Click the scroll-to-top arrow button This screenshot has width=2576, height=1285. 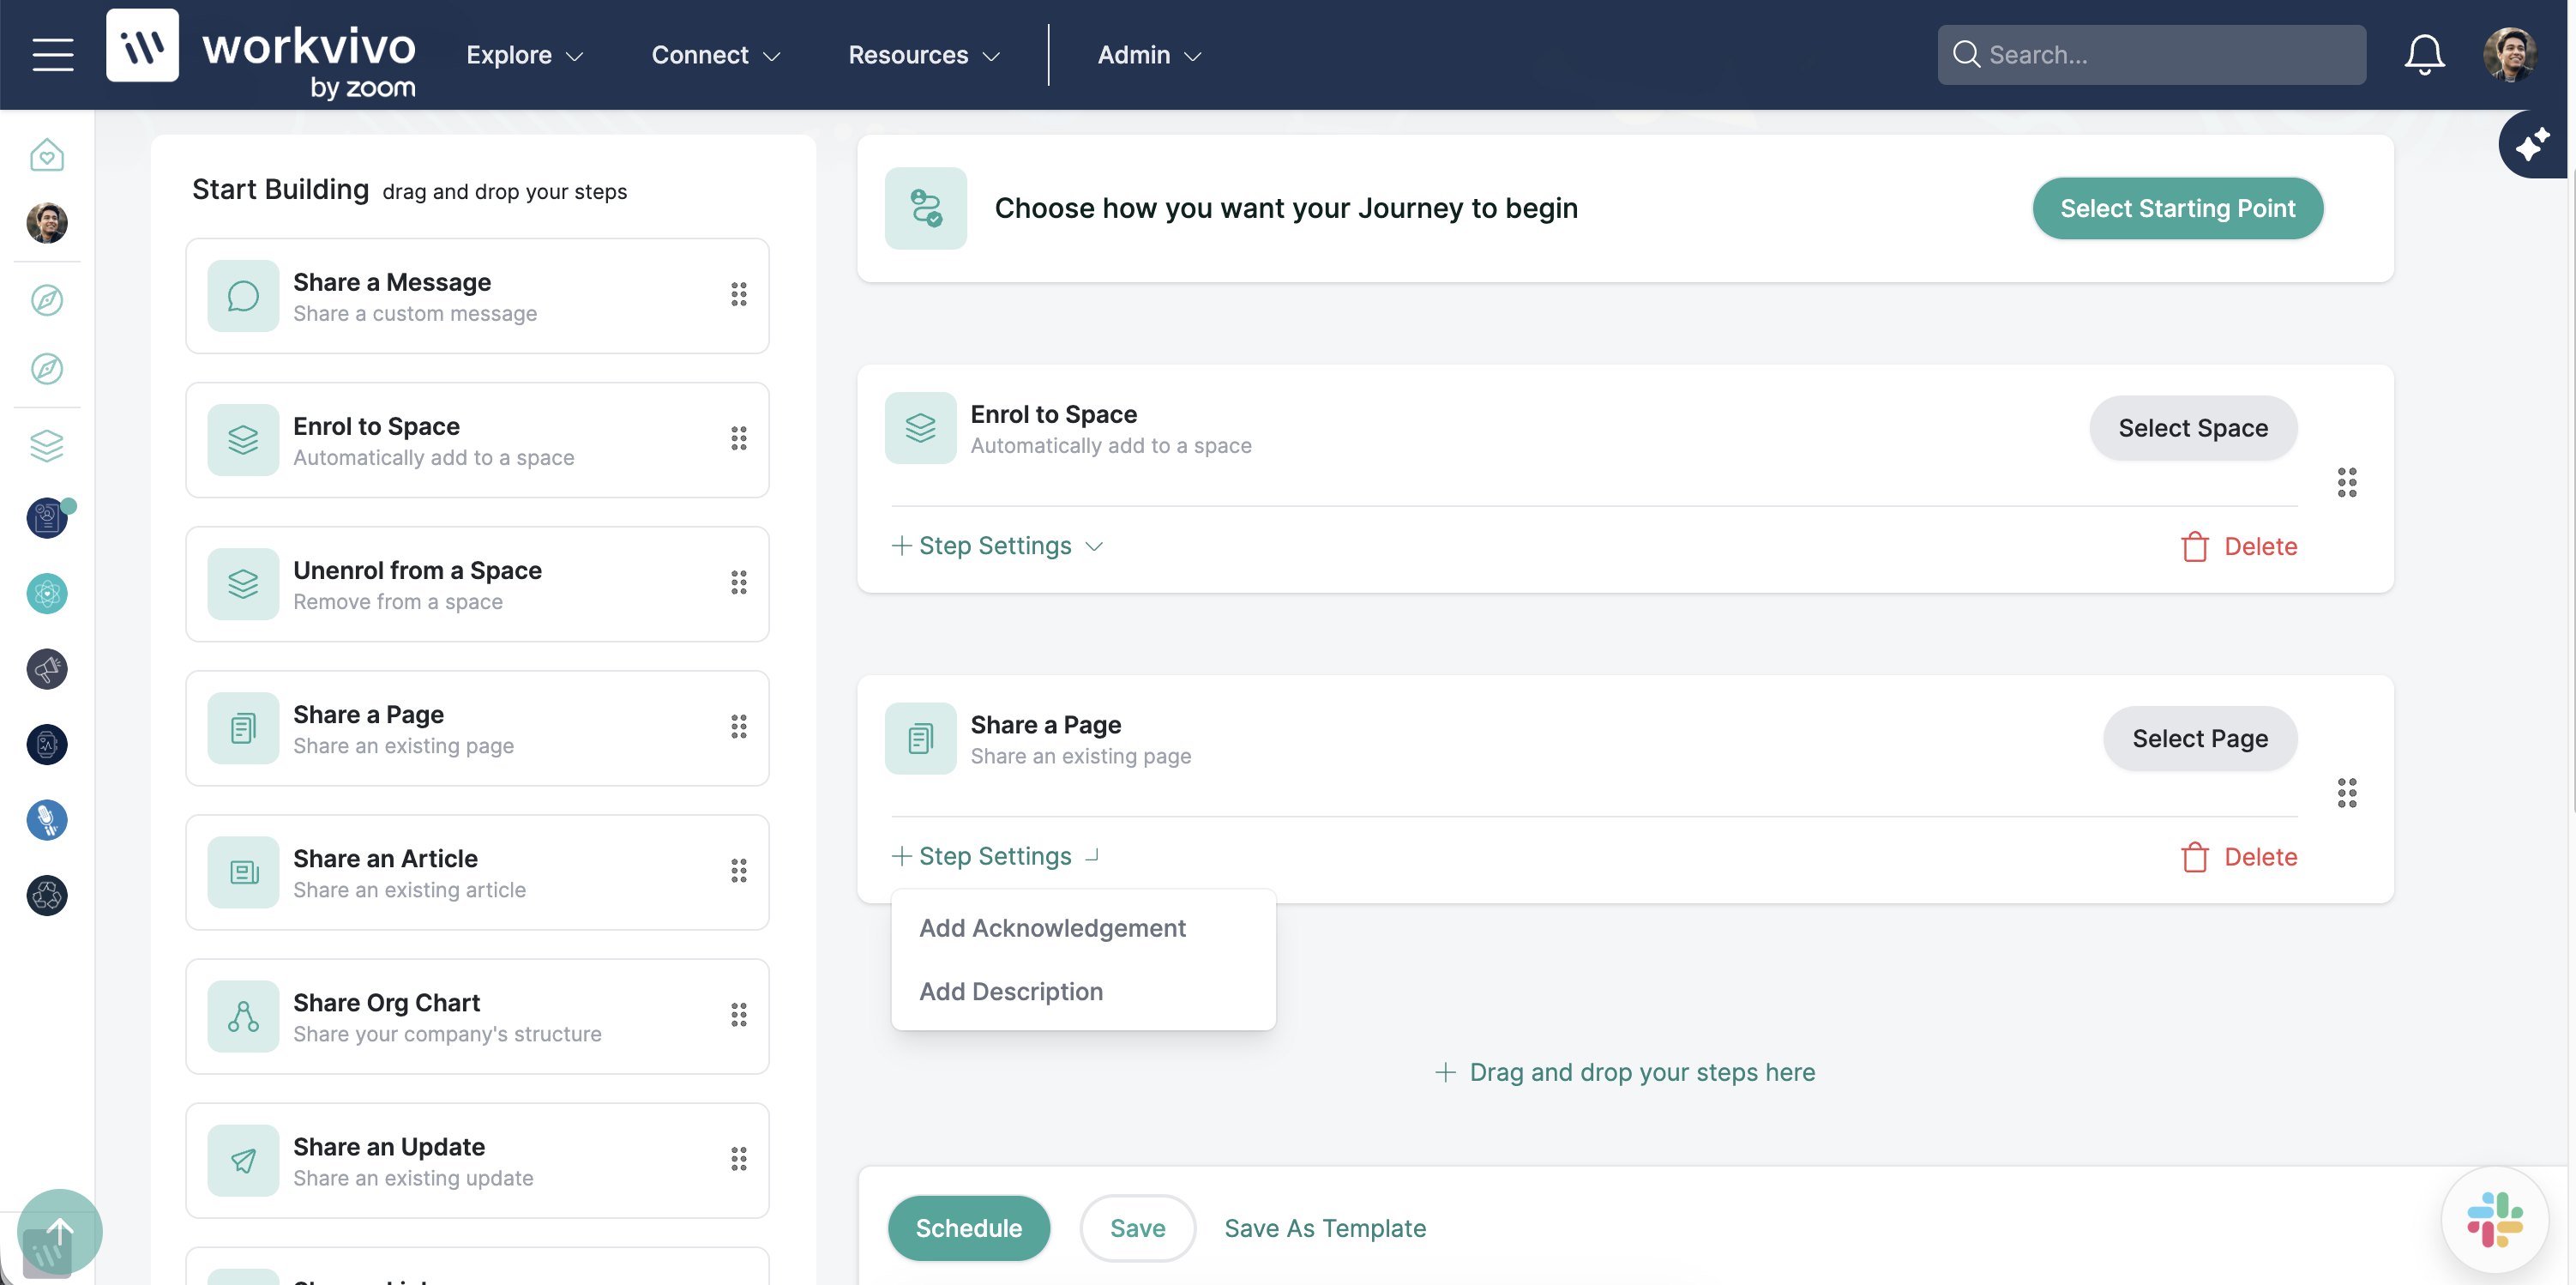click(x=60, y=1231)
